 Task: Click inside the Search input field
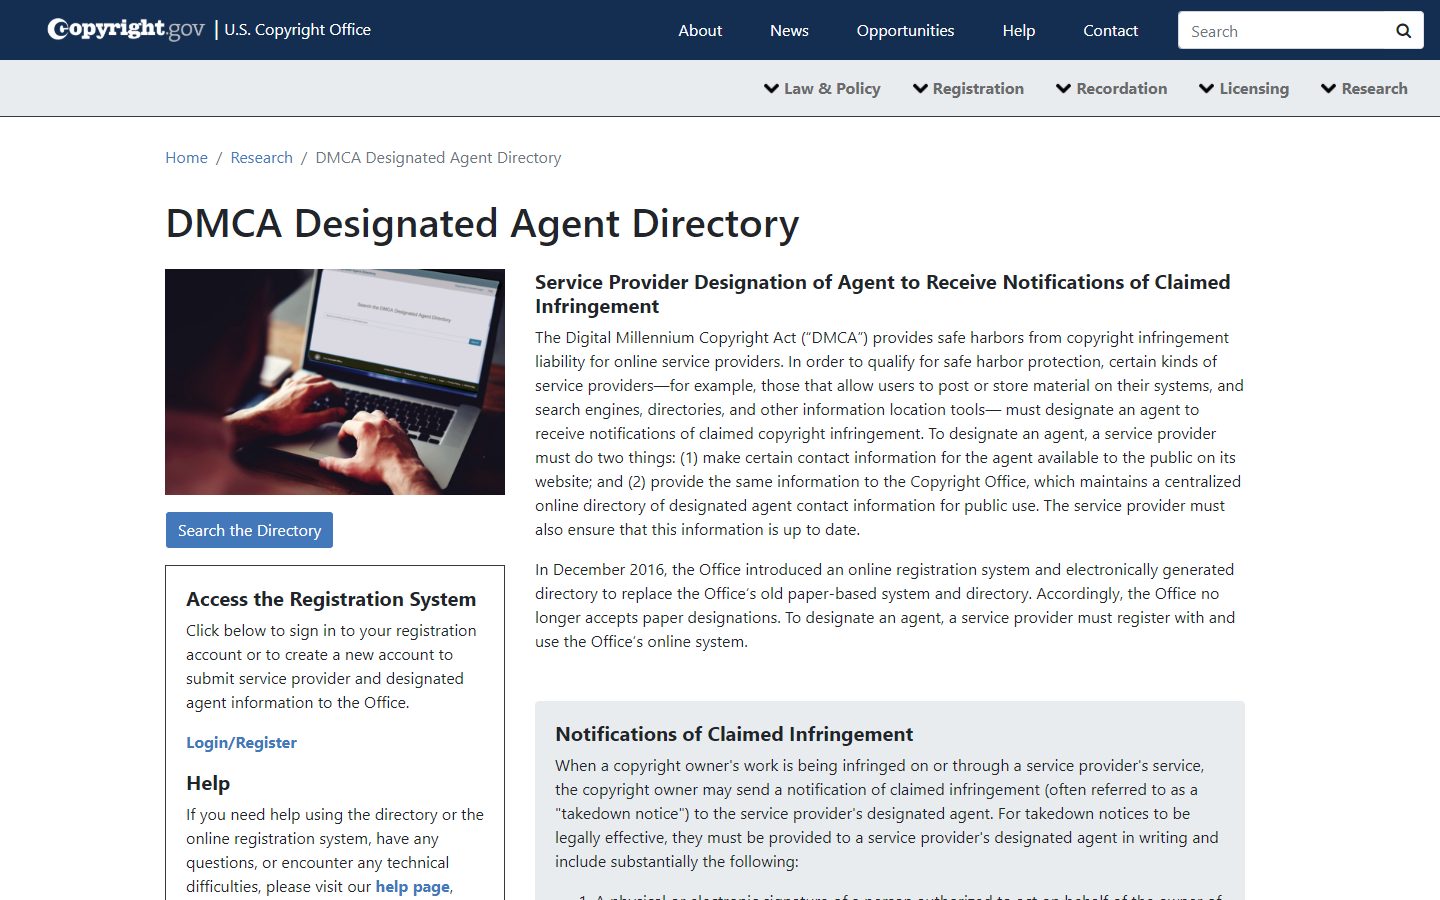1285,31
